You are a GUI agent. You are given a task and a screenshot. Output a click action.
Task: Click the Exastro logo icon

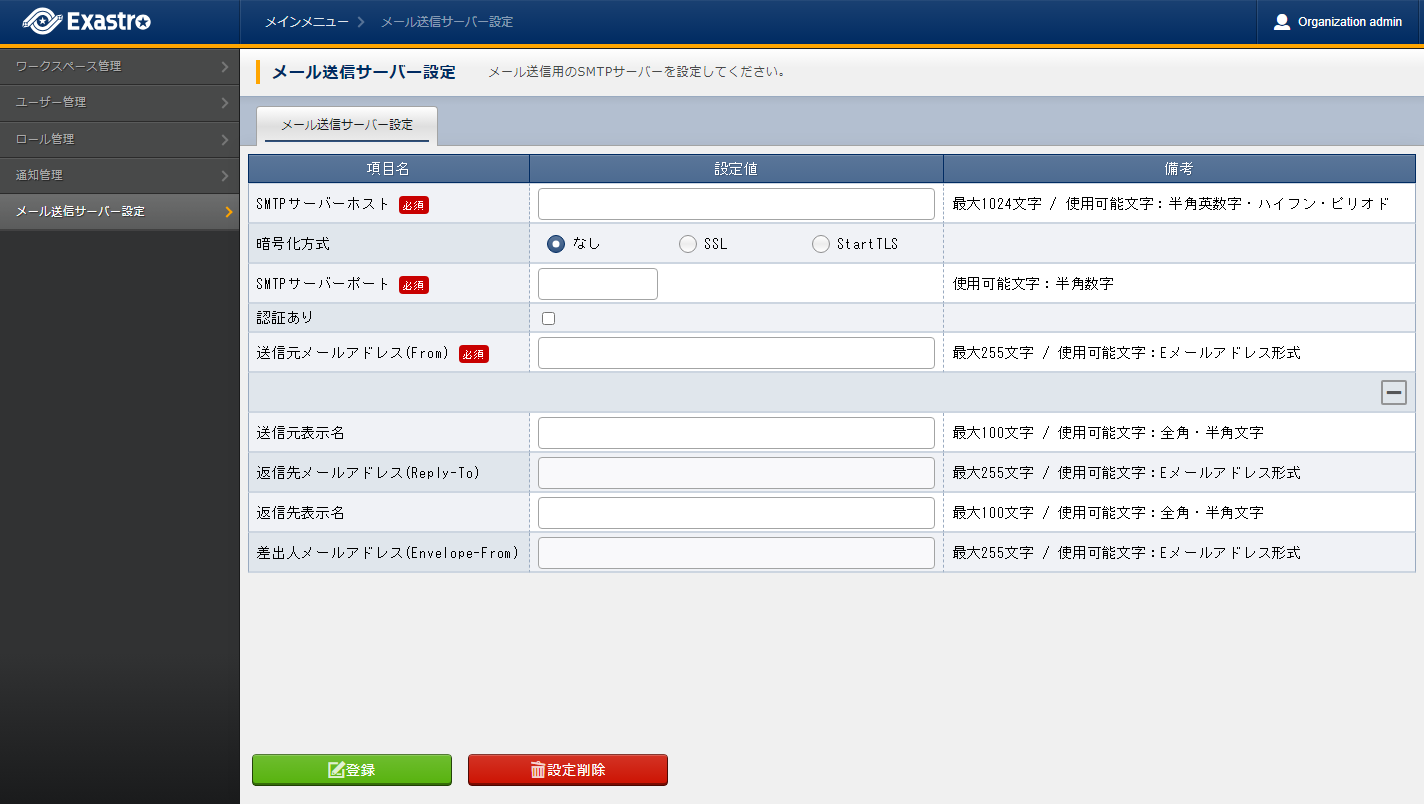coord(40,21)
